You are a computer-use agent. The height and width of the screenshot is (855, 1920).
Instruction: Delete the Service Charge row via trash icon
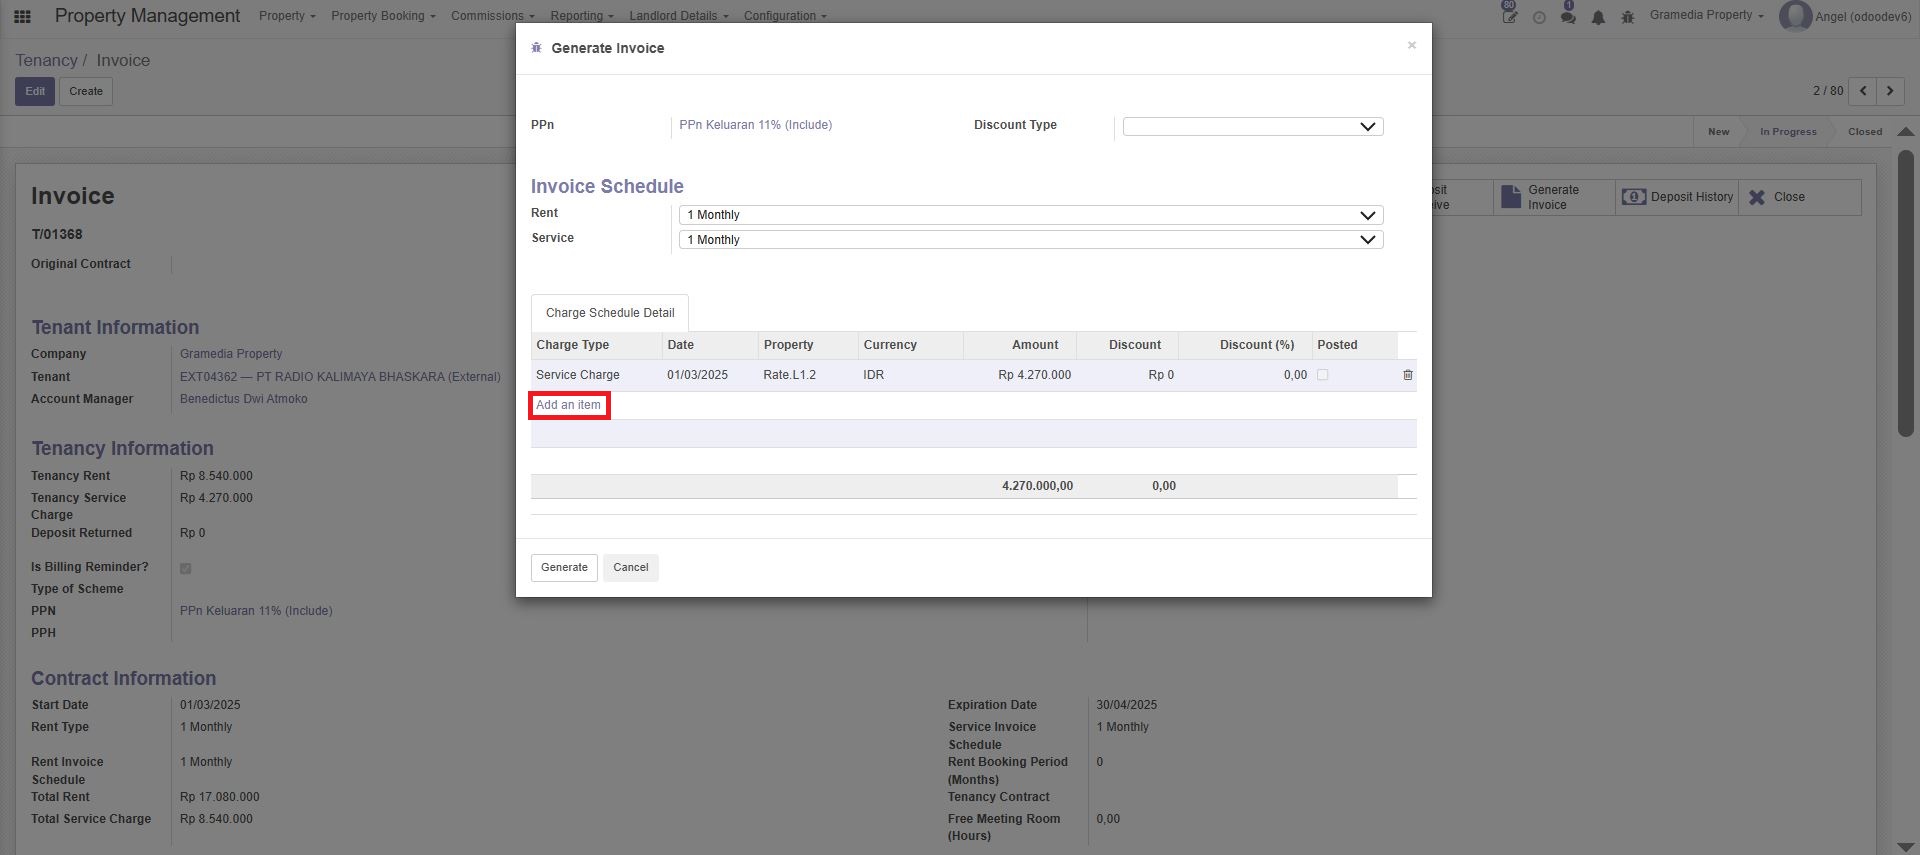[1407, 375]
